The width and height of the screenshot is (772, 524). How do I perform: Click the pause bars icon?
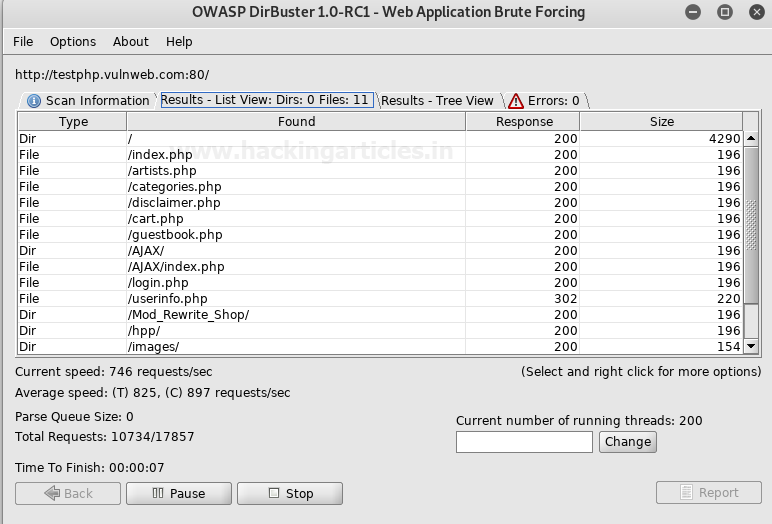pyautogui.click(x=158, y=493)
